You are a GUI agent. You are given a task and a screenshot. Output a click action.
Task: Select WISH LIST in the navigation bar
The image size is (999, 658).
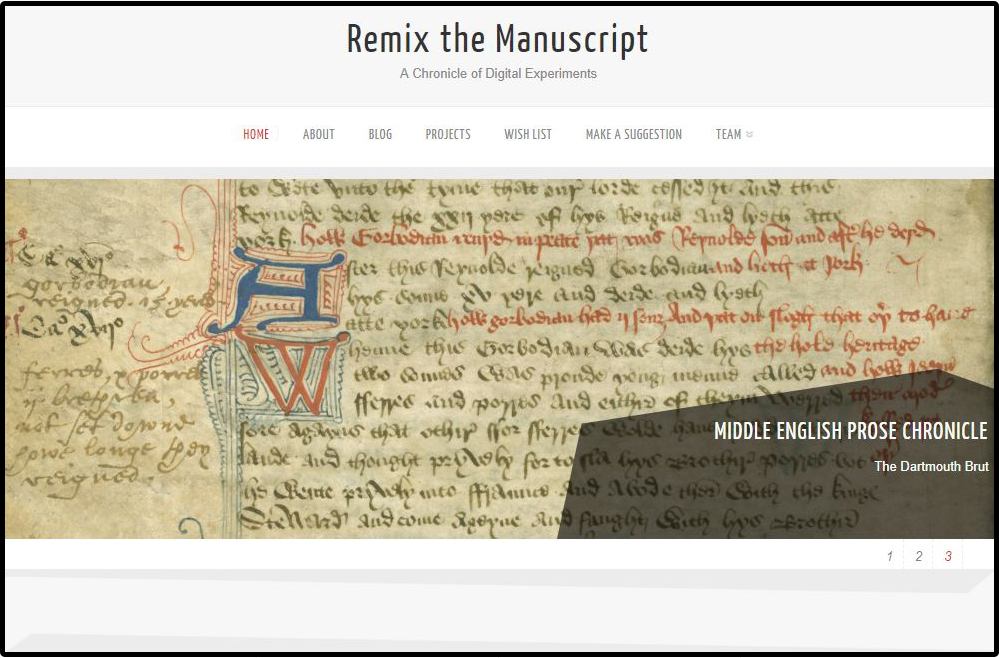[527, 134]
